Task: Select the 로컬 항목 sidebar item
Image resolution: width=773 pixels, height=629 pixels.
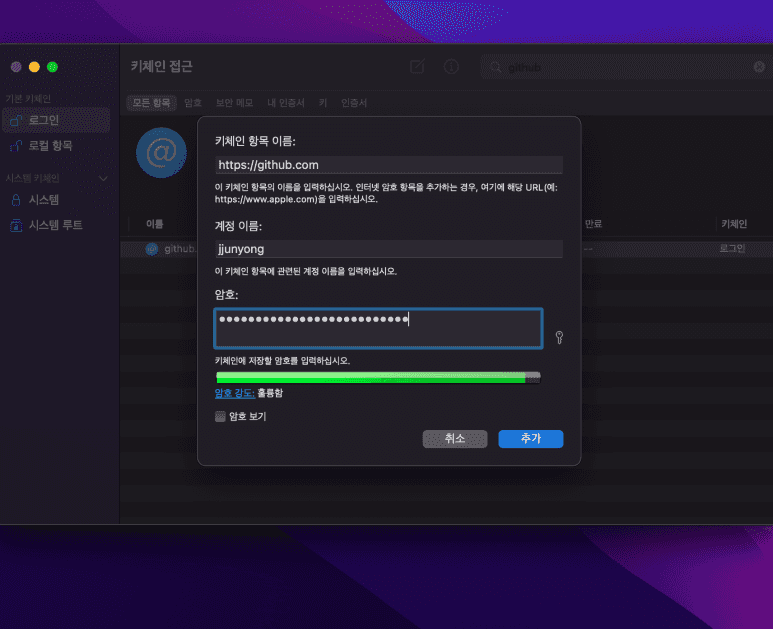Action: click(50, 146)
